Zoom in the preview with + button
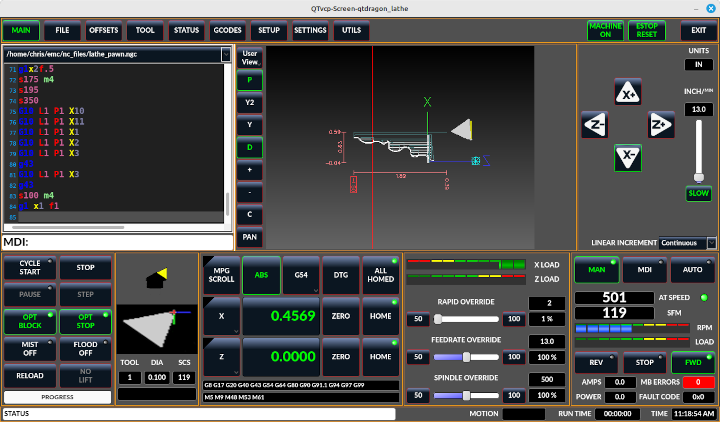Screen dimensions: 720x422 (249, 170)
